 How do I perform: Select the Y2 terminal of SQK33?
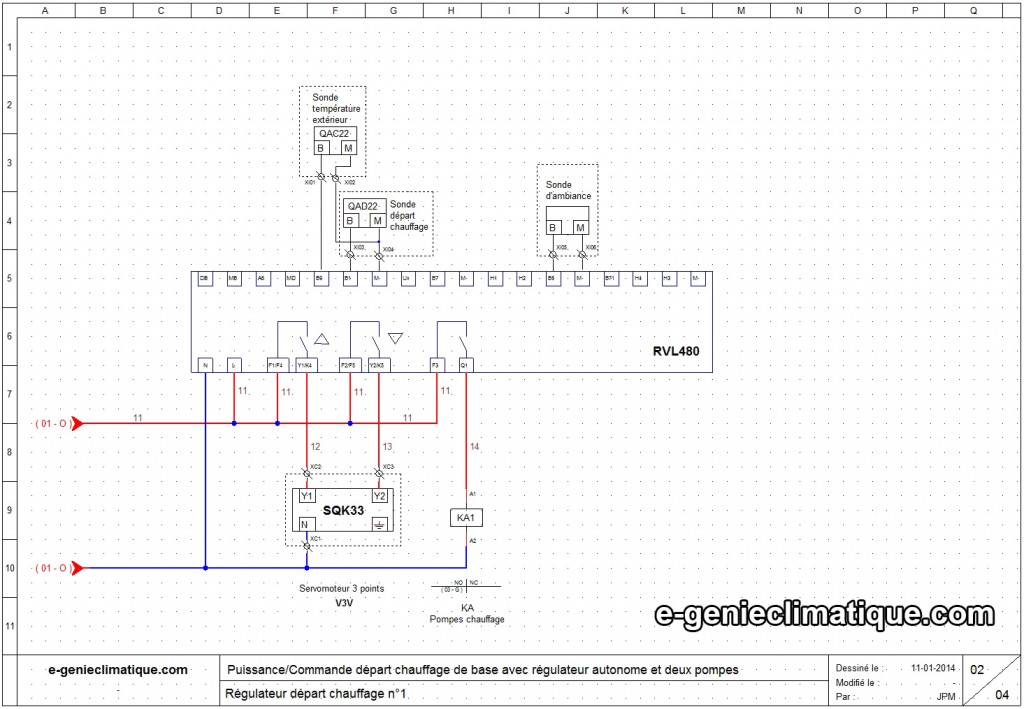click(379, 496)
